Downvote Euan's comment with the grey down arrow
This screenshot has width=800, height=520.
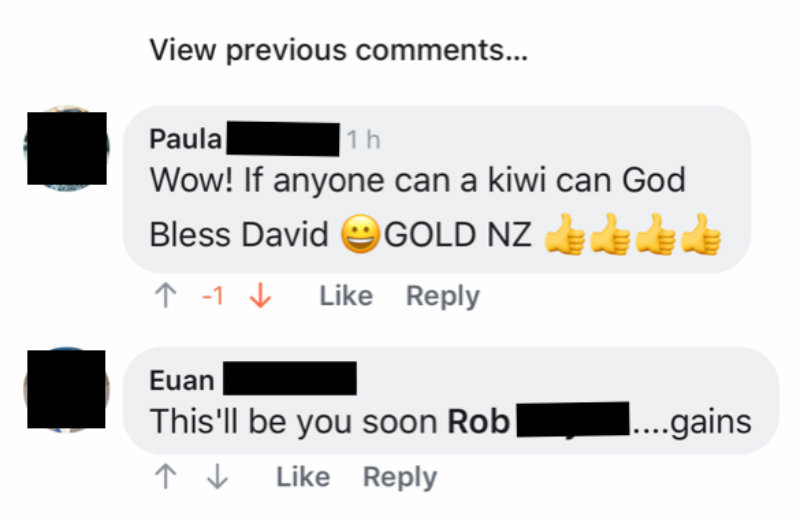coord(218,477)
